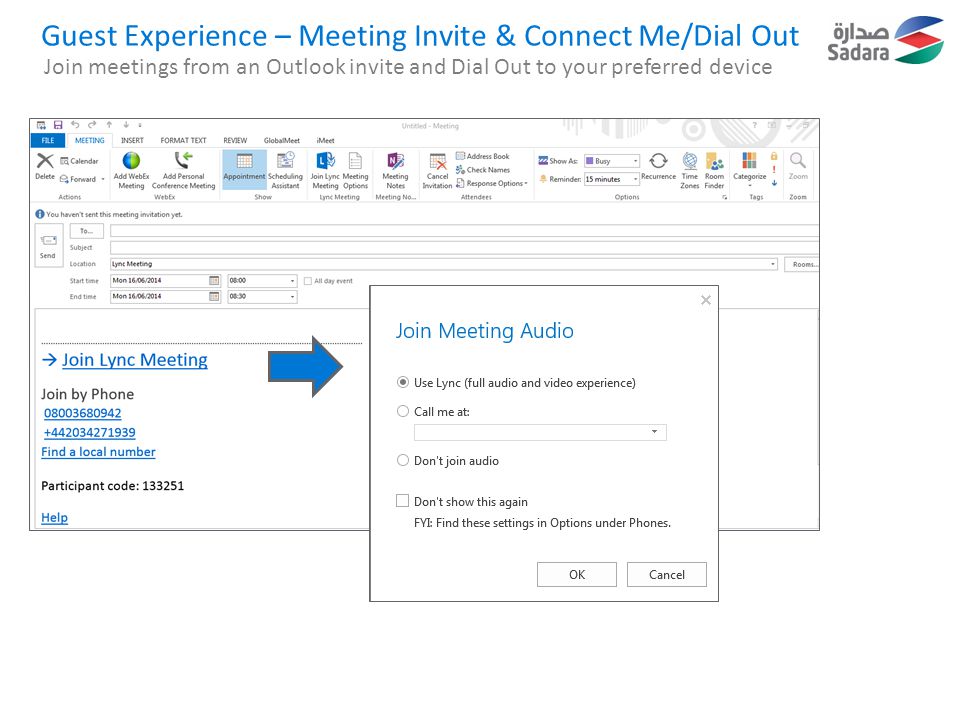Click into the Subject field

[x=464, y=247]
